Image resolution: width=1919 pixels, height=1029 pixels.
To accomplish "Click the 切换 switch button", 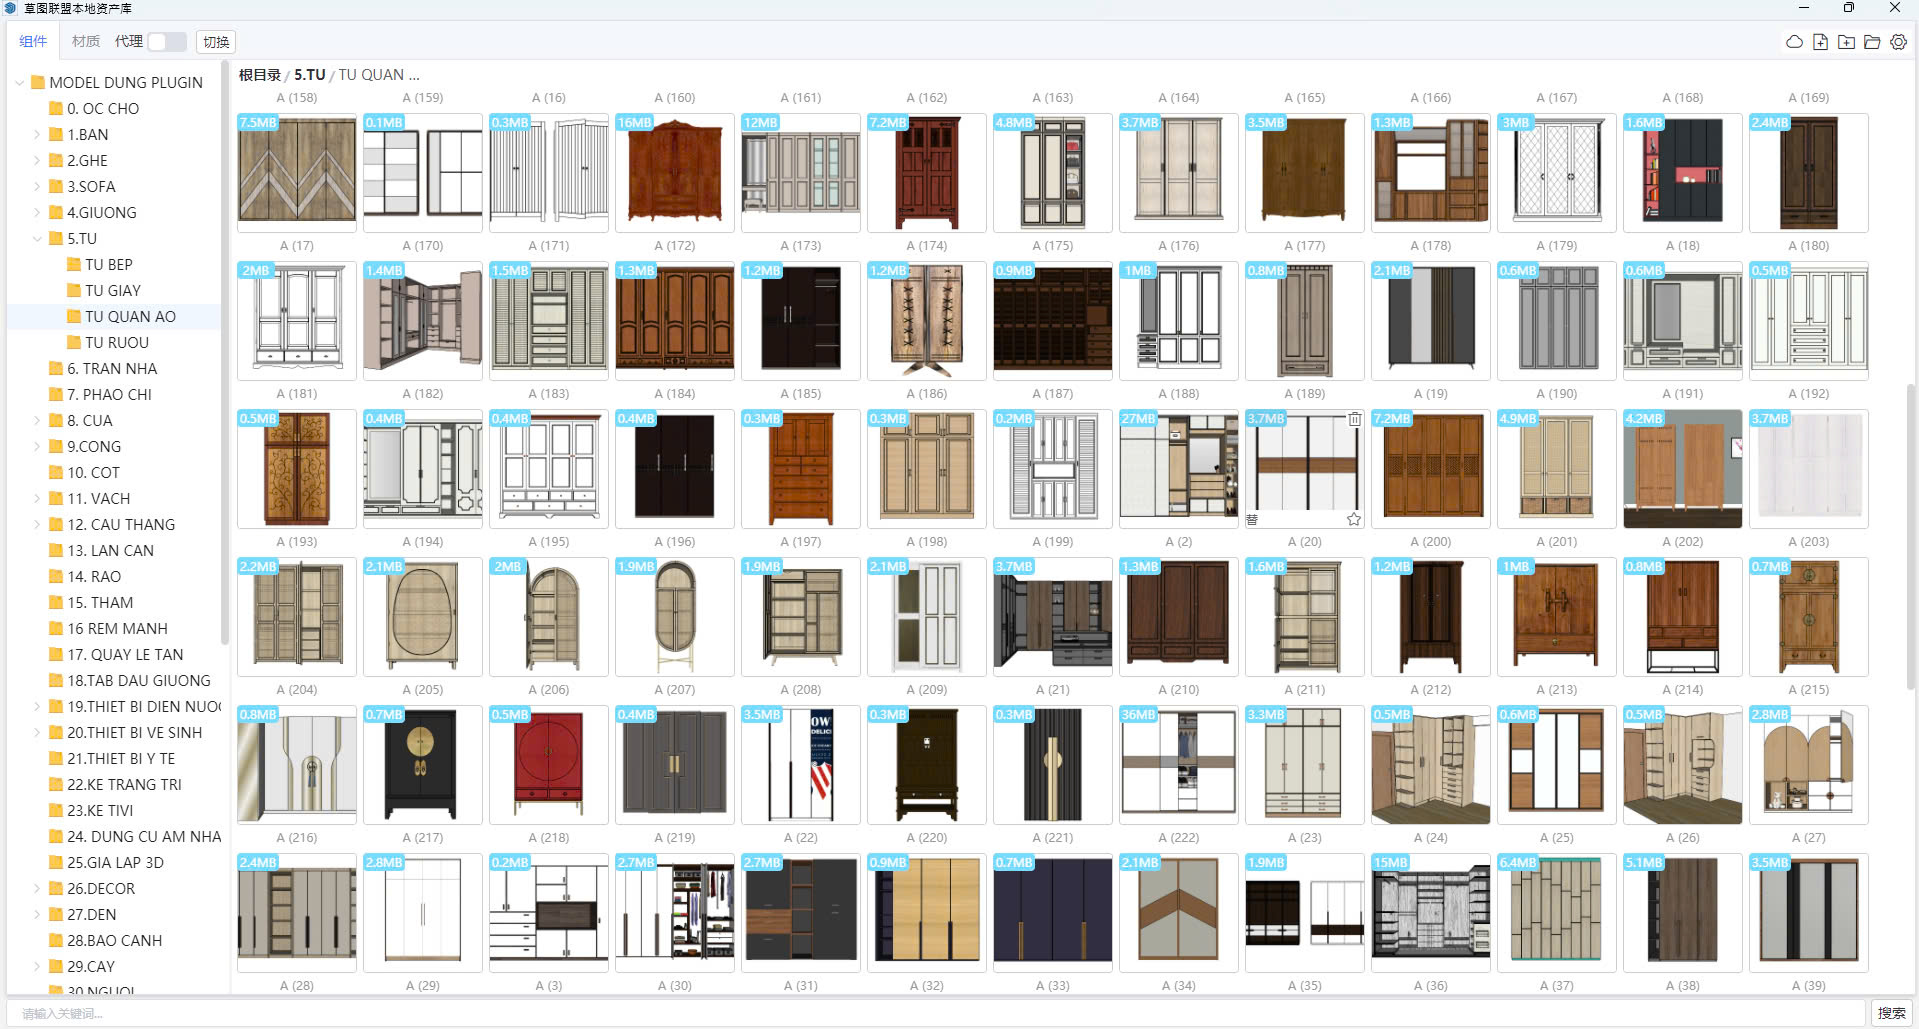I will [216, 42].
